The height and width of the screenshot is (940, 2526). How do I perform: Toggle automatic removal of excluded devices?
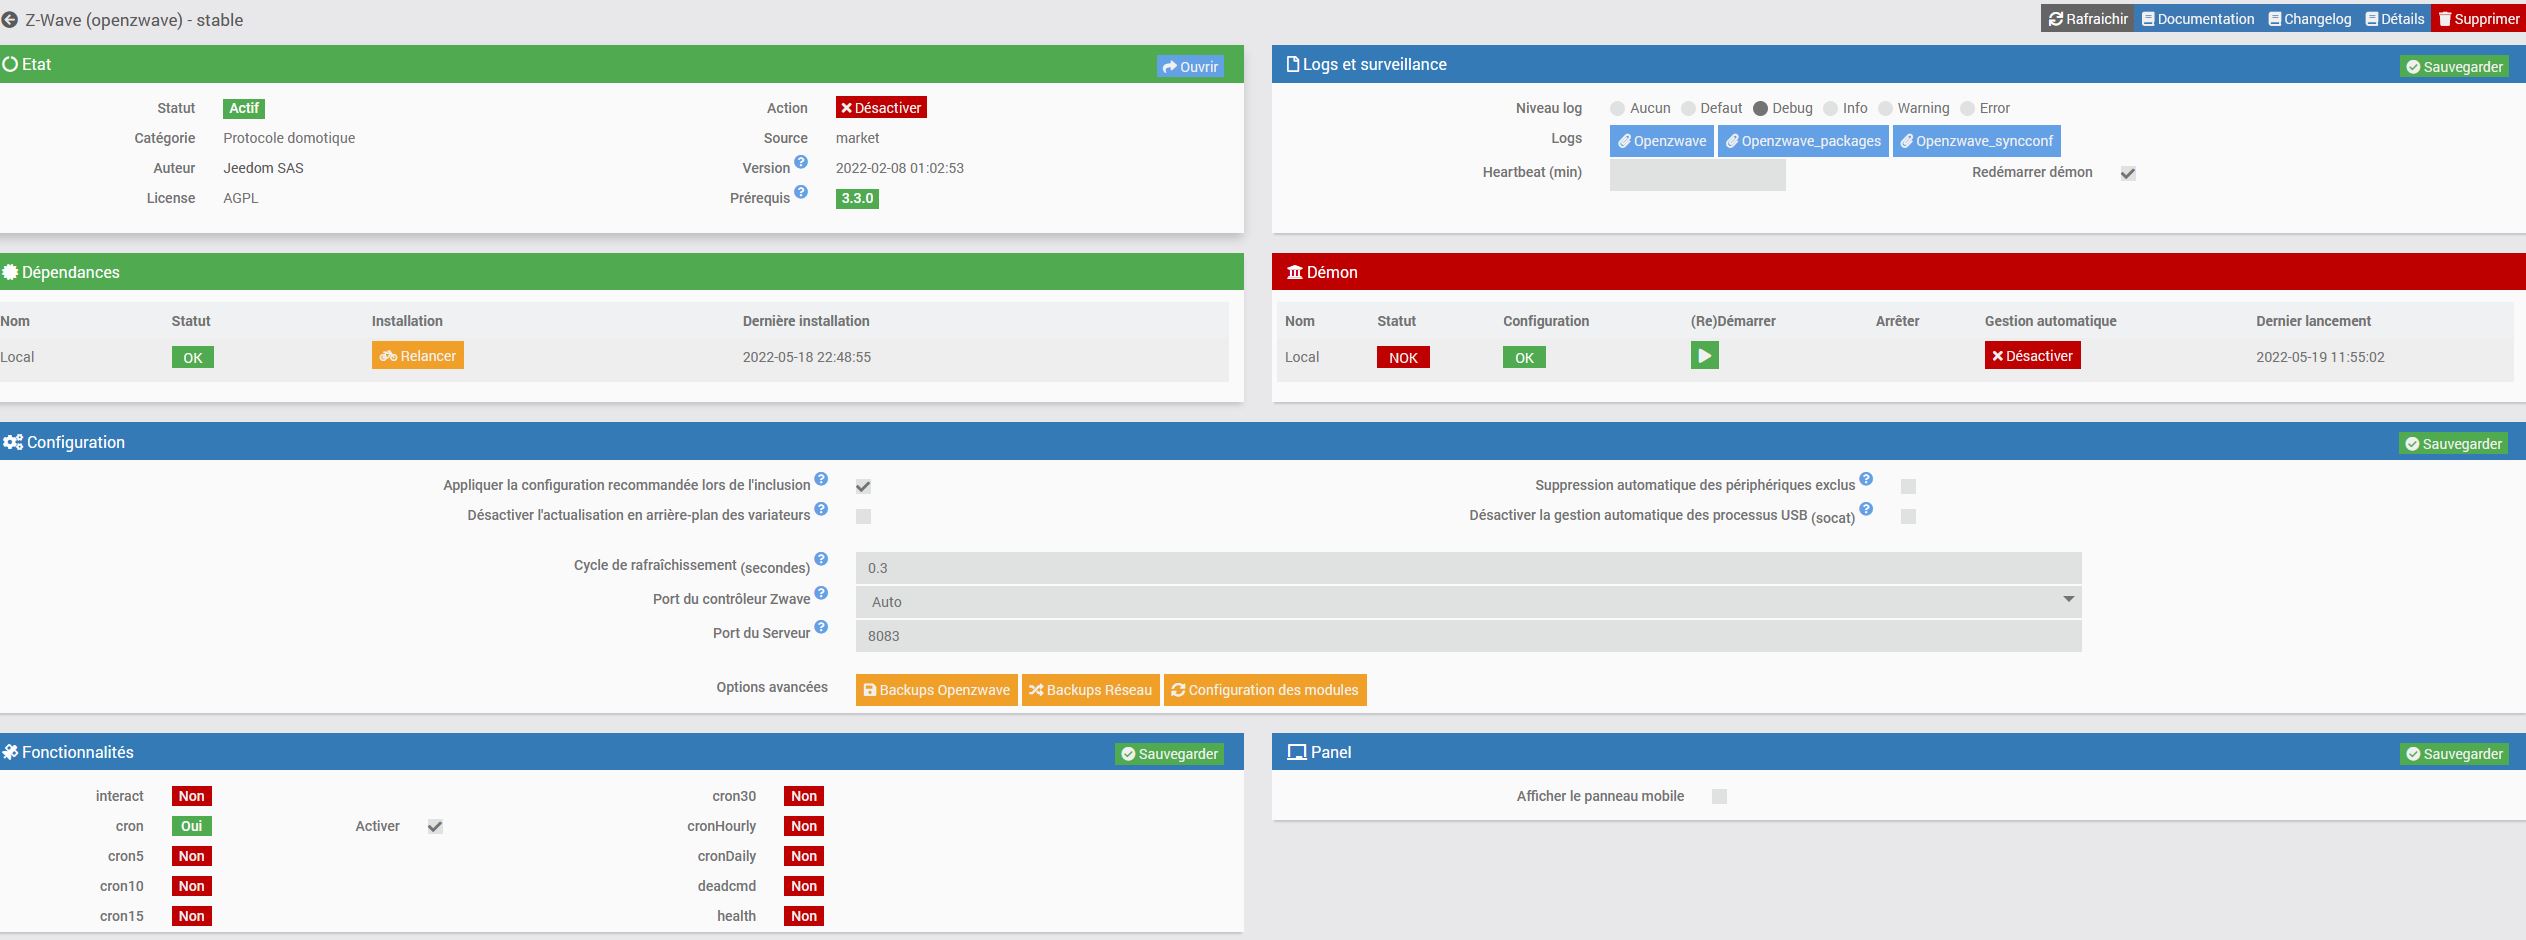1908,486
